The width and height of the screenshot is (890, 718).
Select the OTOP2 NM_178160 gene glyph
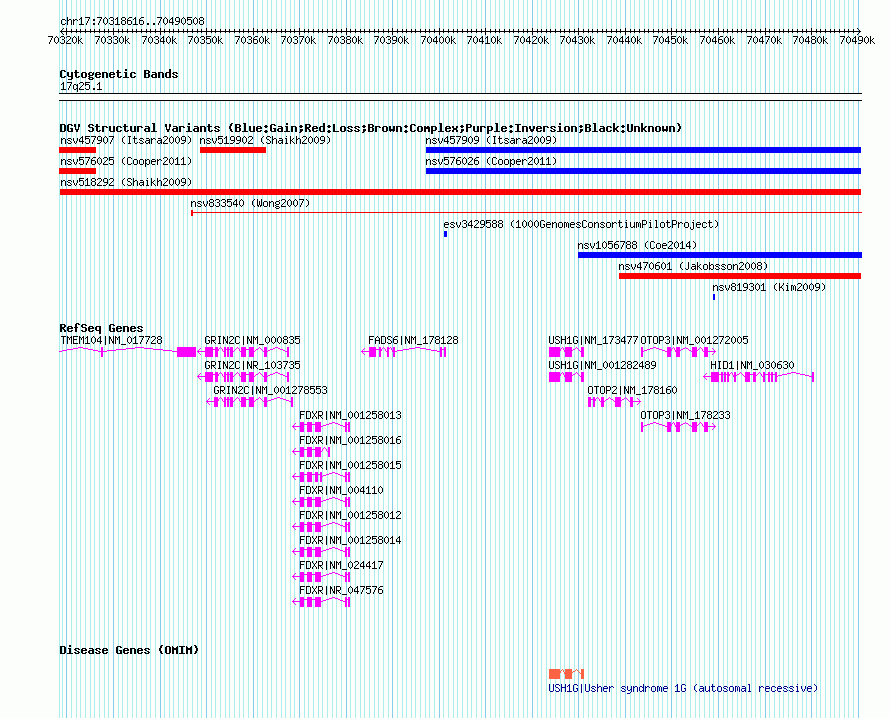[x=615, y=402]
